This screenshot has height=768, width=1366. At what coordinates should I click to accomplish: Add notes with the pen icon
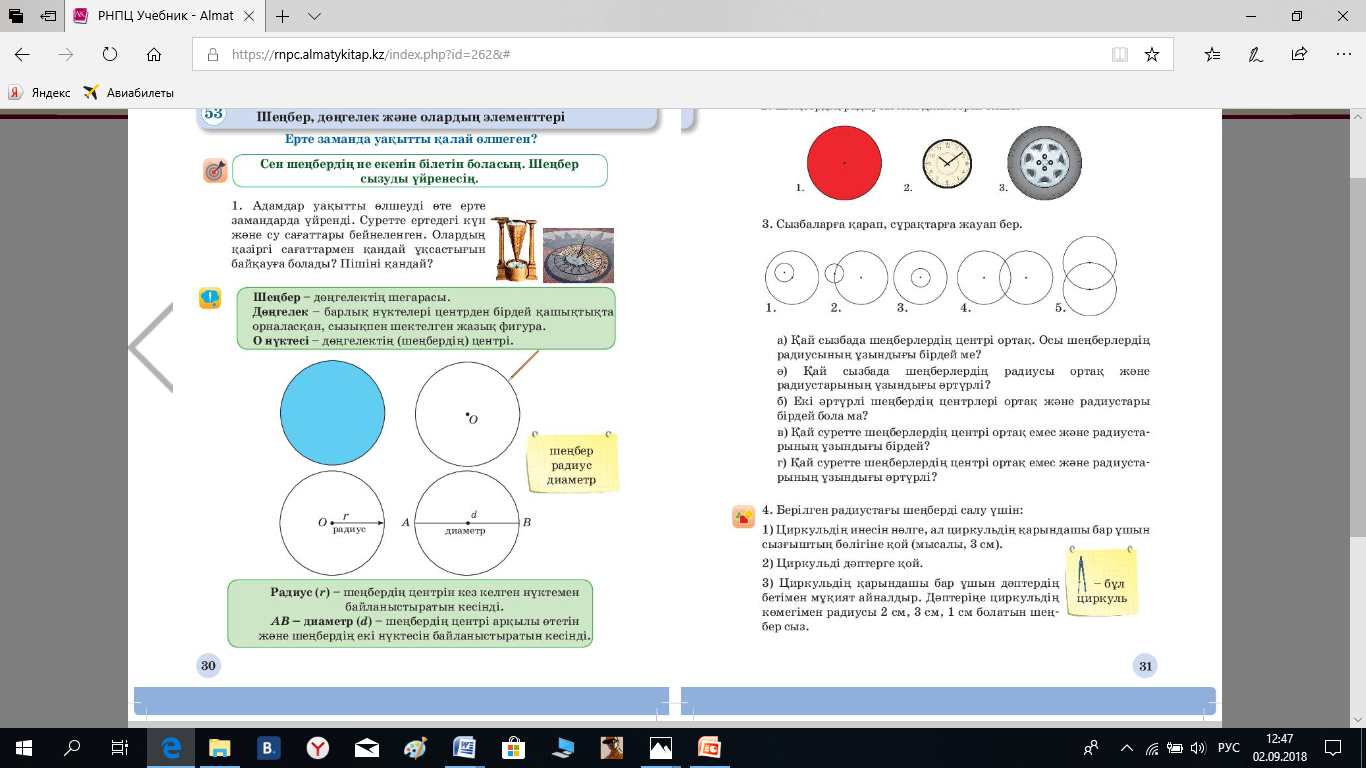[x=1257, y=55]
